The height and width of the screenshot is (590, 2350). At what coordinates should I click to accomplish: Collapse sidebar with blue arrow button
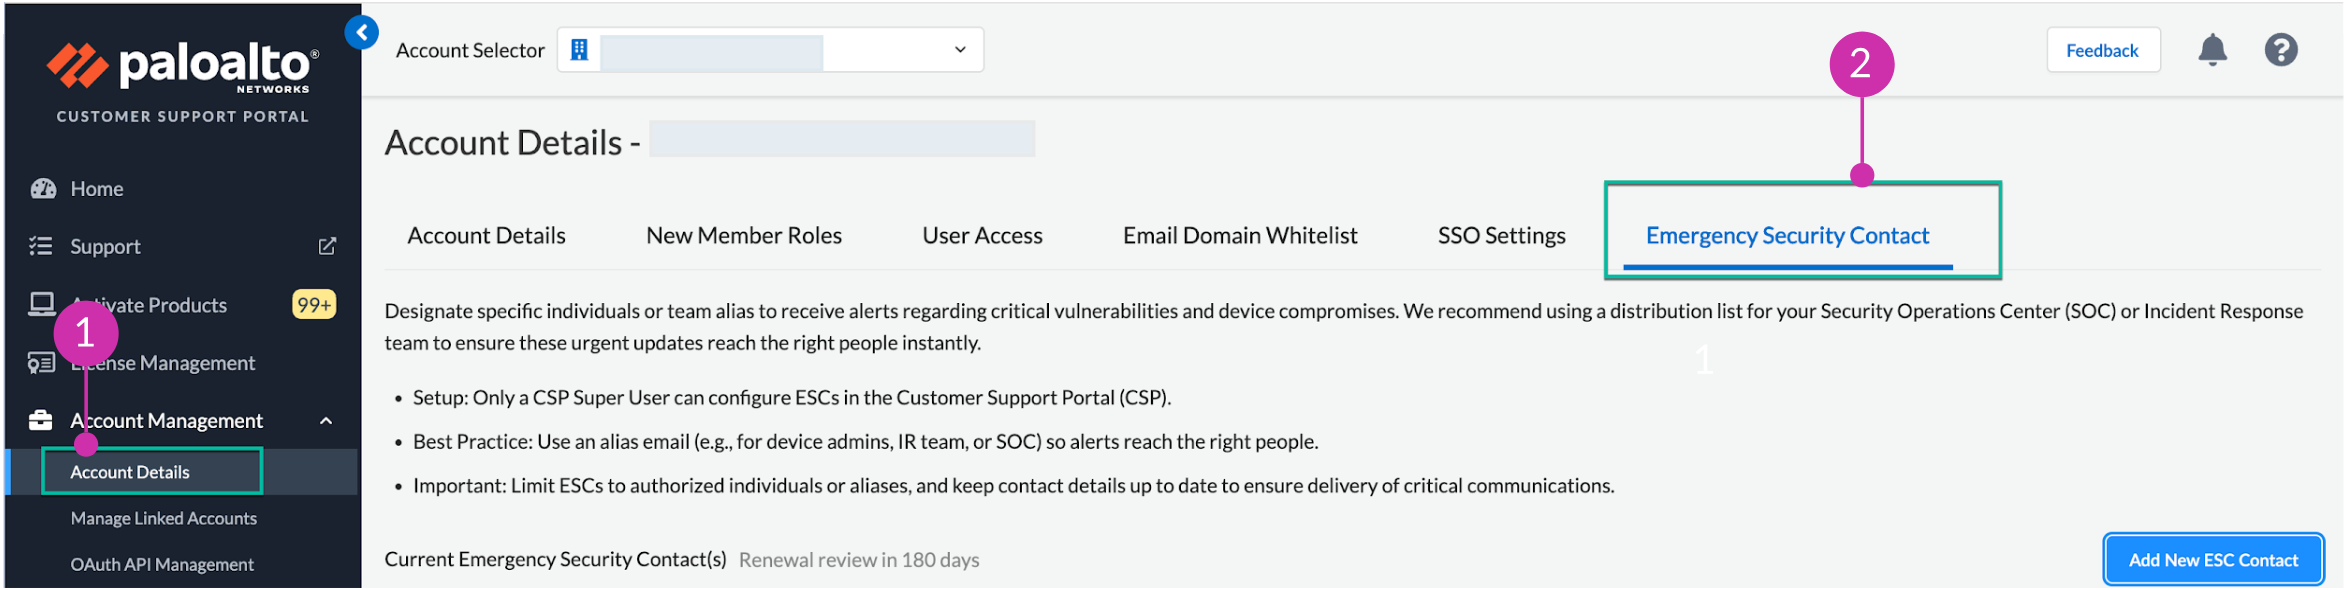[361, 33]
